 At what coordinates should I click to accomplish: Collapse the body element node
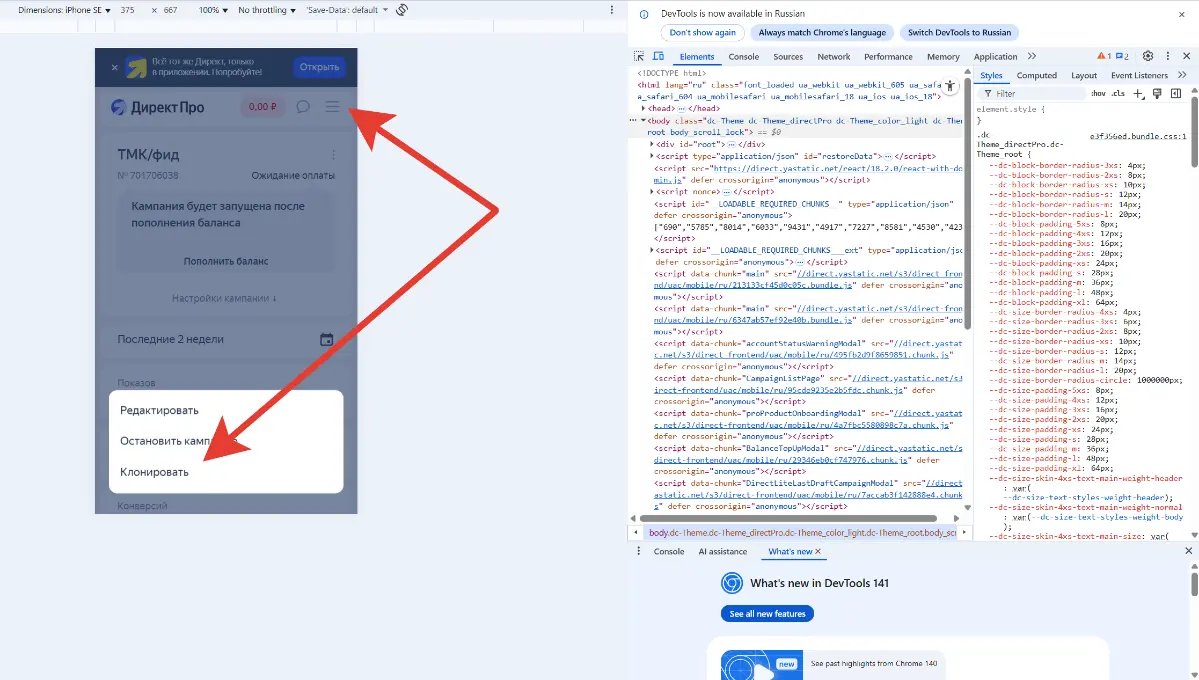643,121
